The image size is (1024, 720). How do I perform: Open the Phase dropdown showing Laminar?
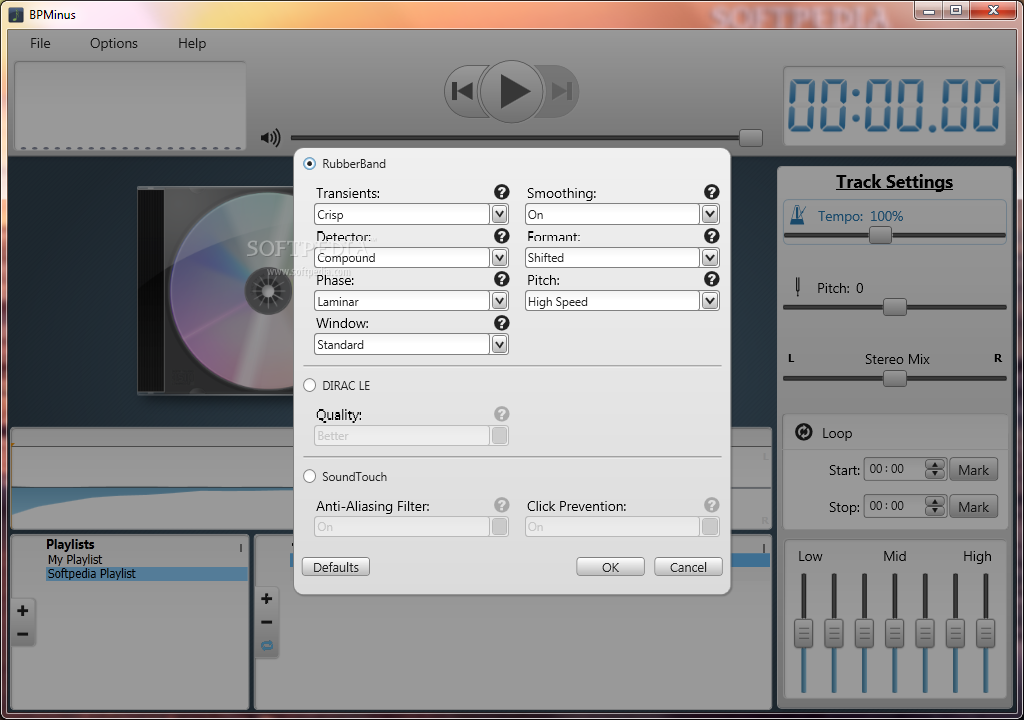coord(411,301)
